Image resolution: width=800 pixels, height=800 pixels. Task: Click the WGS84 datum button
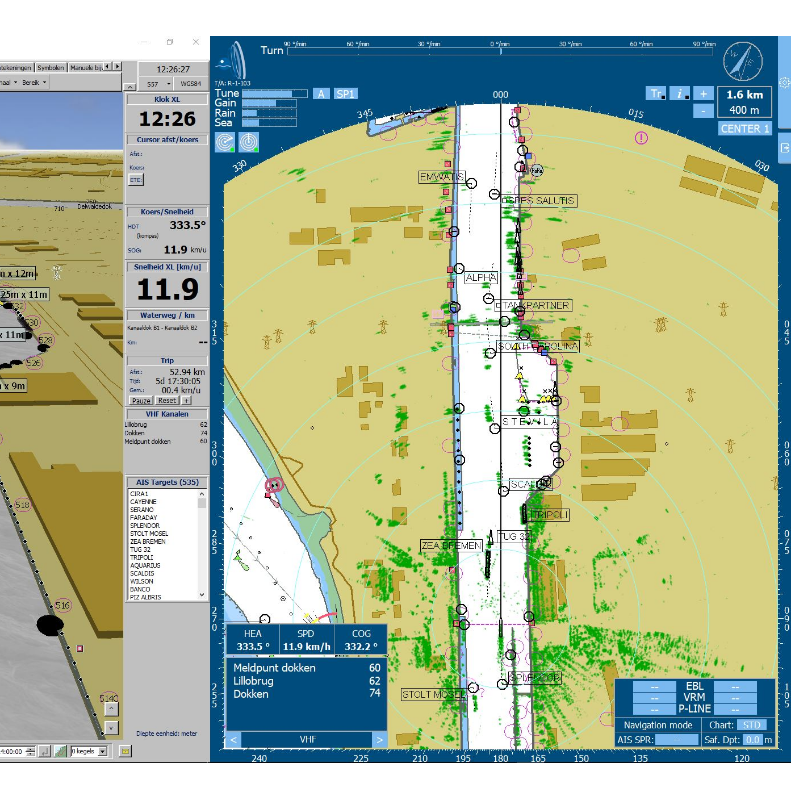tap(190, 84)
